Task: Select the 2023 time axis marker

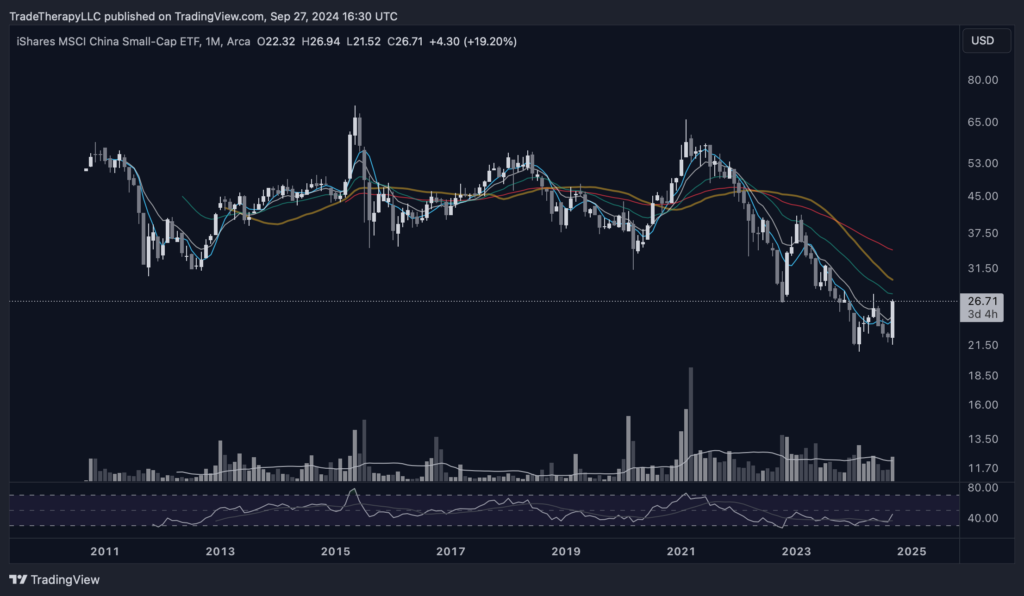Action: coord(796,551)
